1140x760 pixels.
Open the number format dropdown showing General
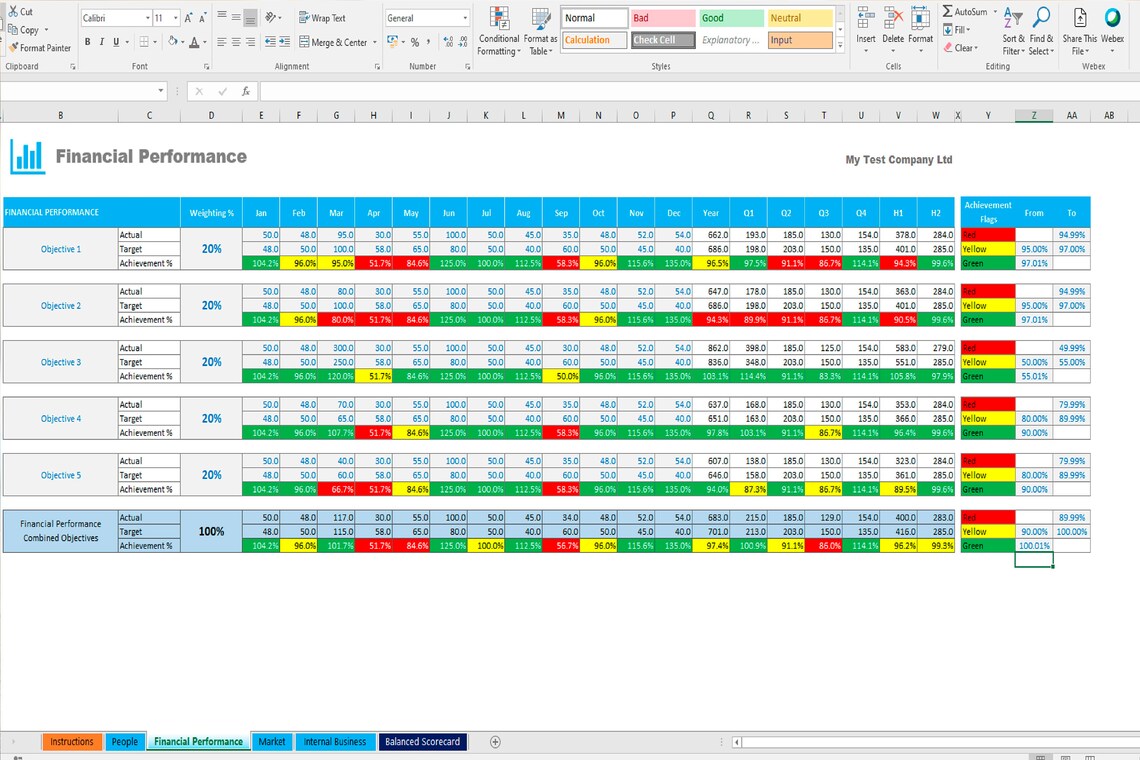point(463,17)
